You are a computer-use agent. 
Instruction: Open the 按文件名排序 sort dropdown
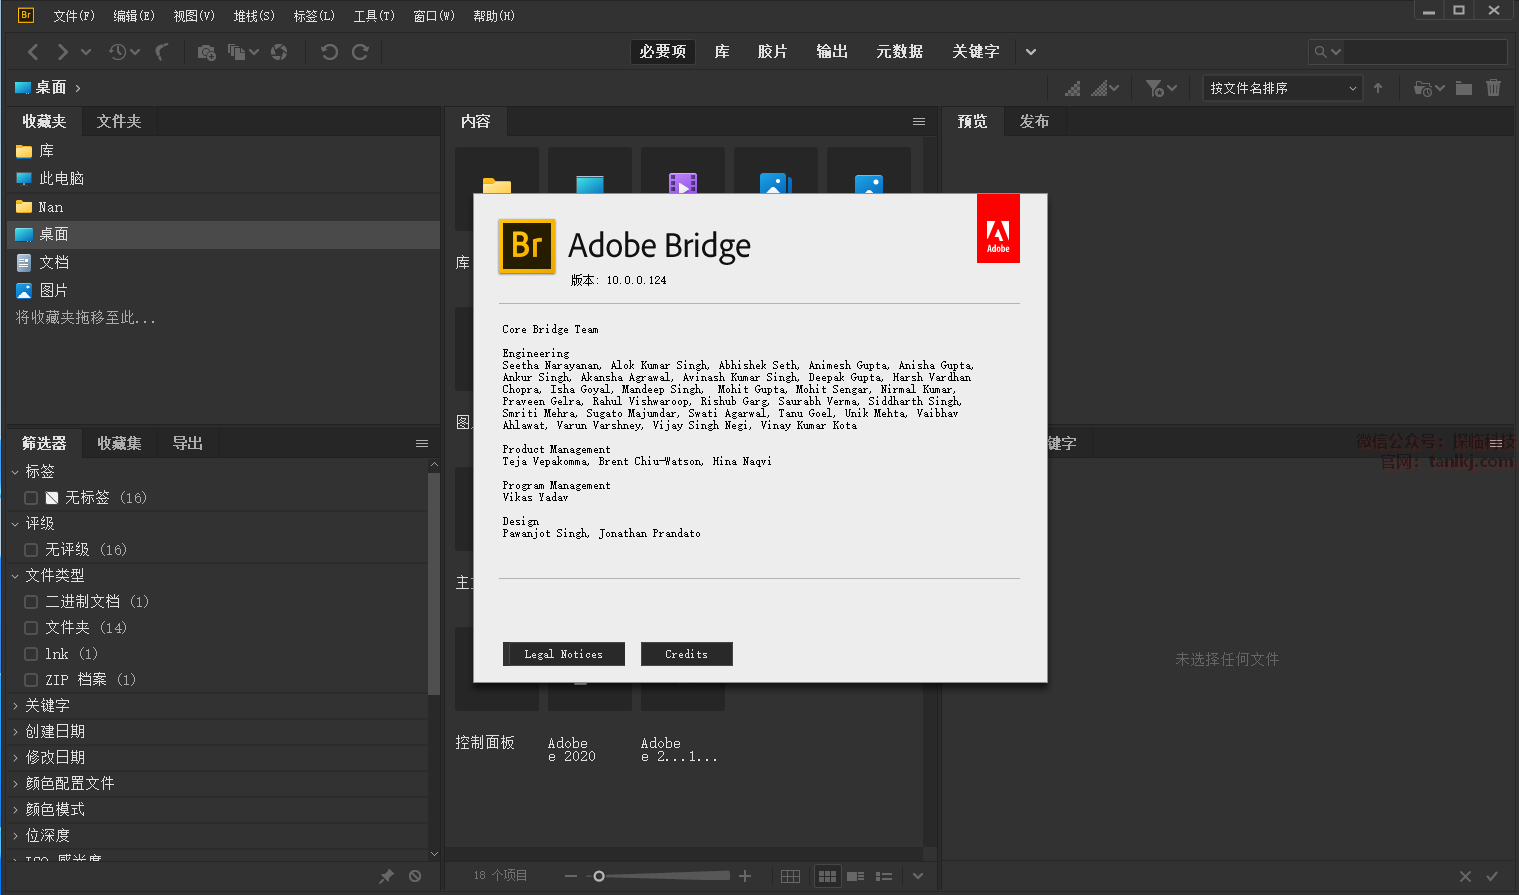[x=1283, y=88]
